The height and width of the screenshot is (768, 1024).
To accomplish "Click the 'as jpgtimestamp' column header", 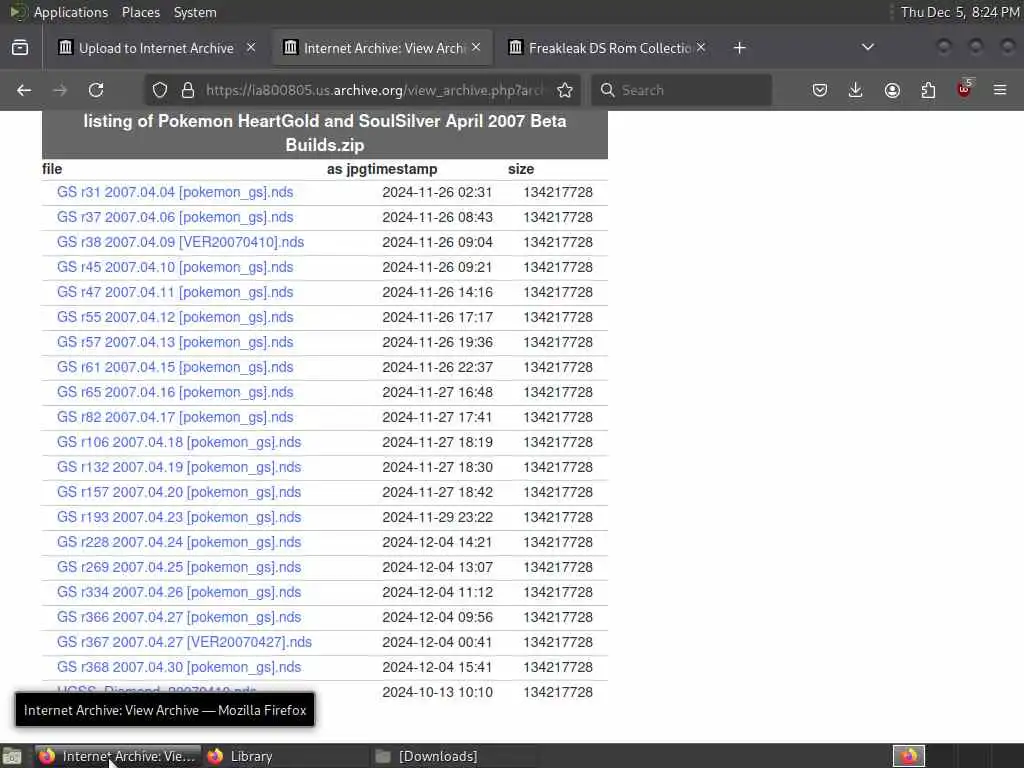I will pos(382,169).
